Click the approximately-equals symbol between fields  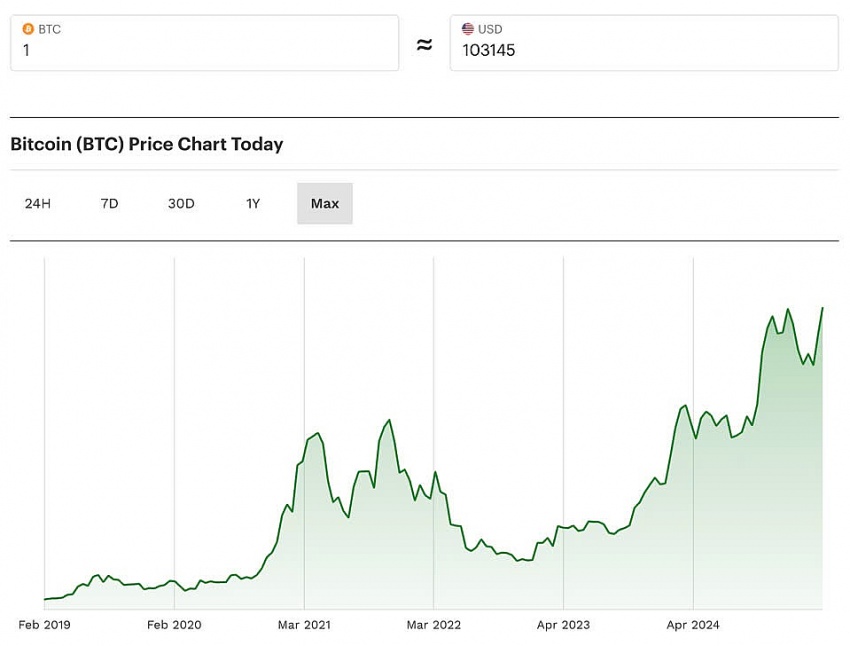424,44
